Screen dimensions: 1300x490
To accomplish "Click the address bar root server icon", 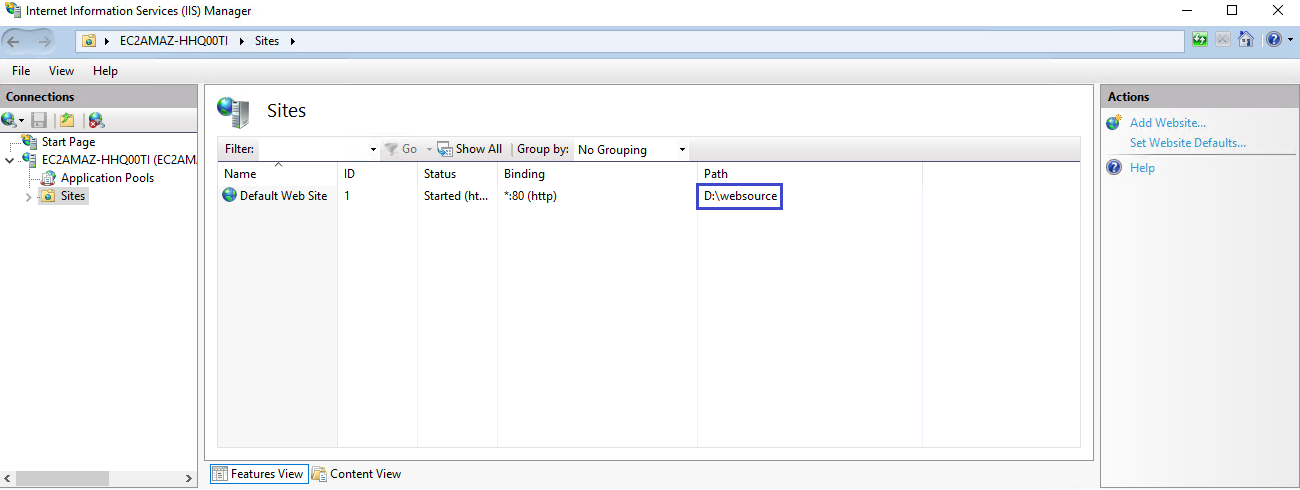I will [x=90, y=41].
